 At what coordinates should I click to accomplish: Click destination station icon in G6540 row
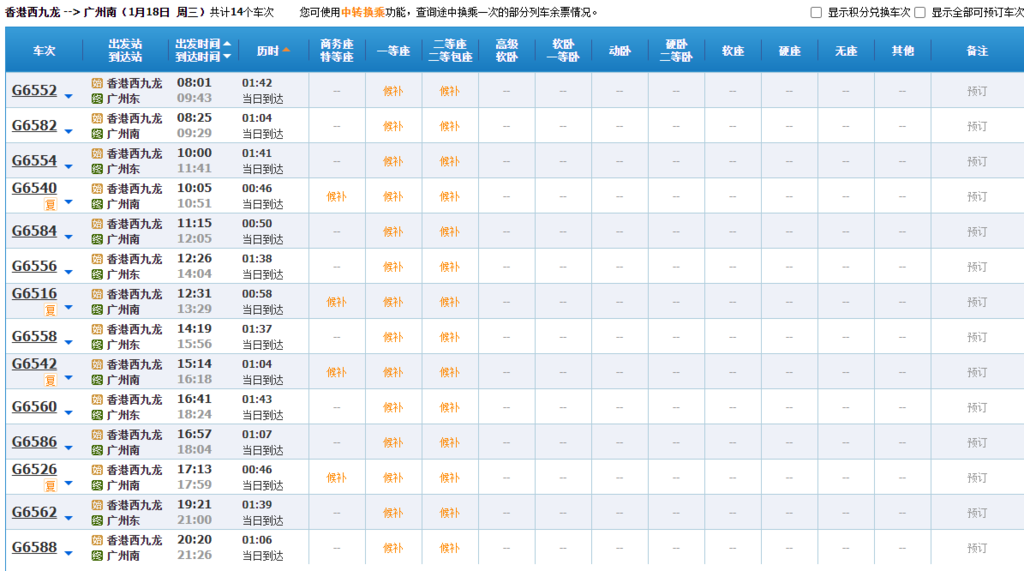[97, 204]
